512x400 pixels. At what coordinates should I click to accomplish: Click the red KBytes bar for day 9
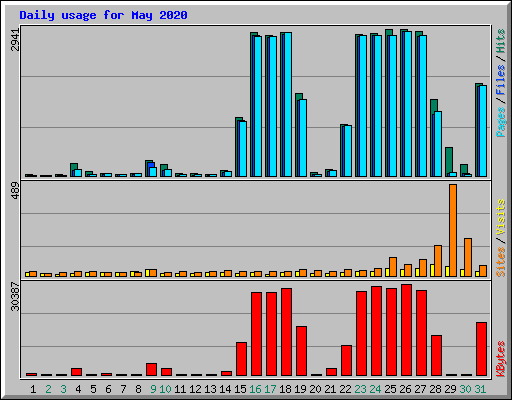click(151, 369)
